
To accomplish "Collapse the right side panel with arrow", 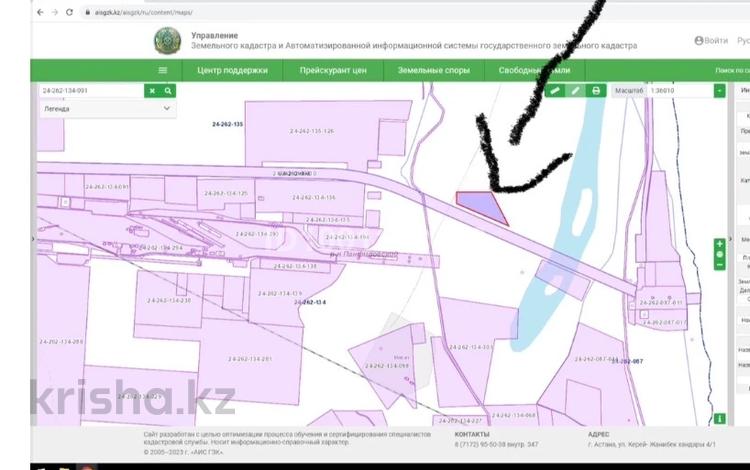I will 731,239.
